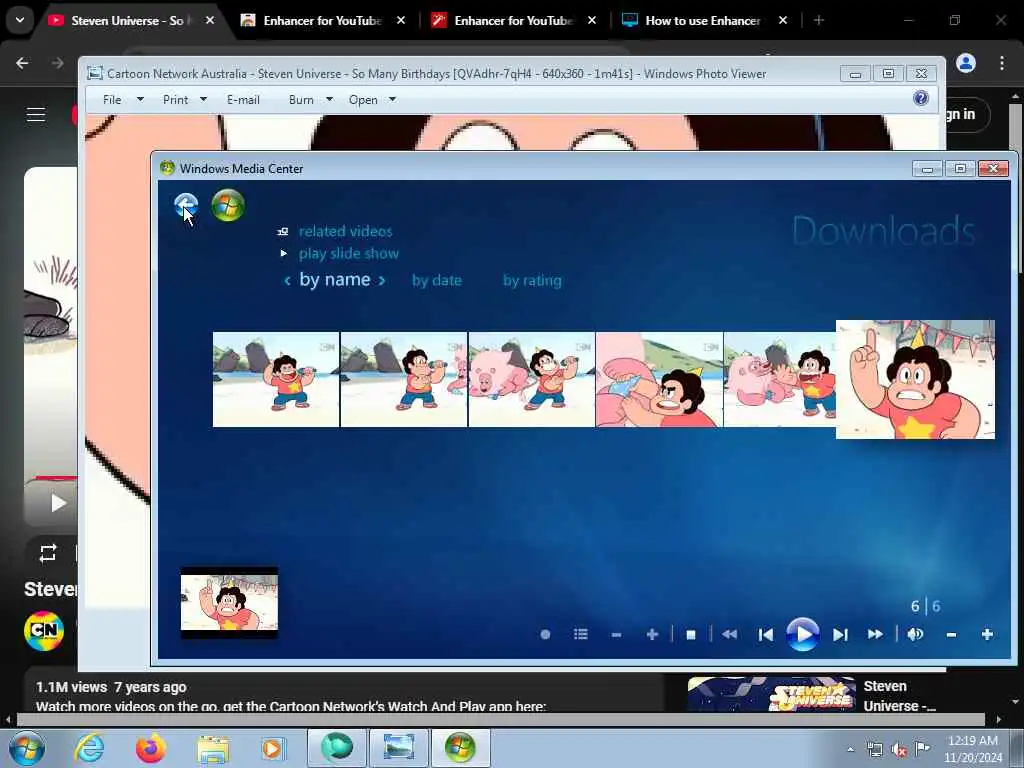The image size is (1024, 768).
Task: Open Cartoon Network channel avatar
Action: [x=44, y=631]
